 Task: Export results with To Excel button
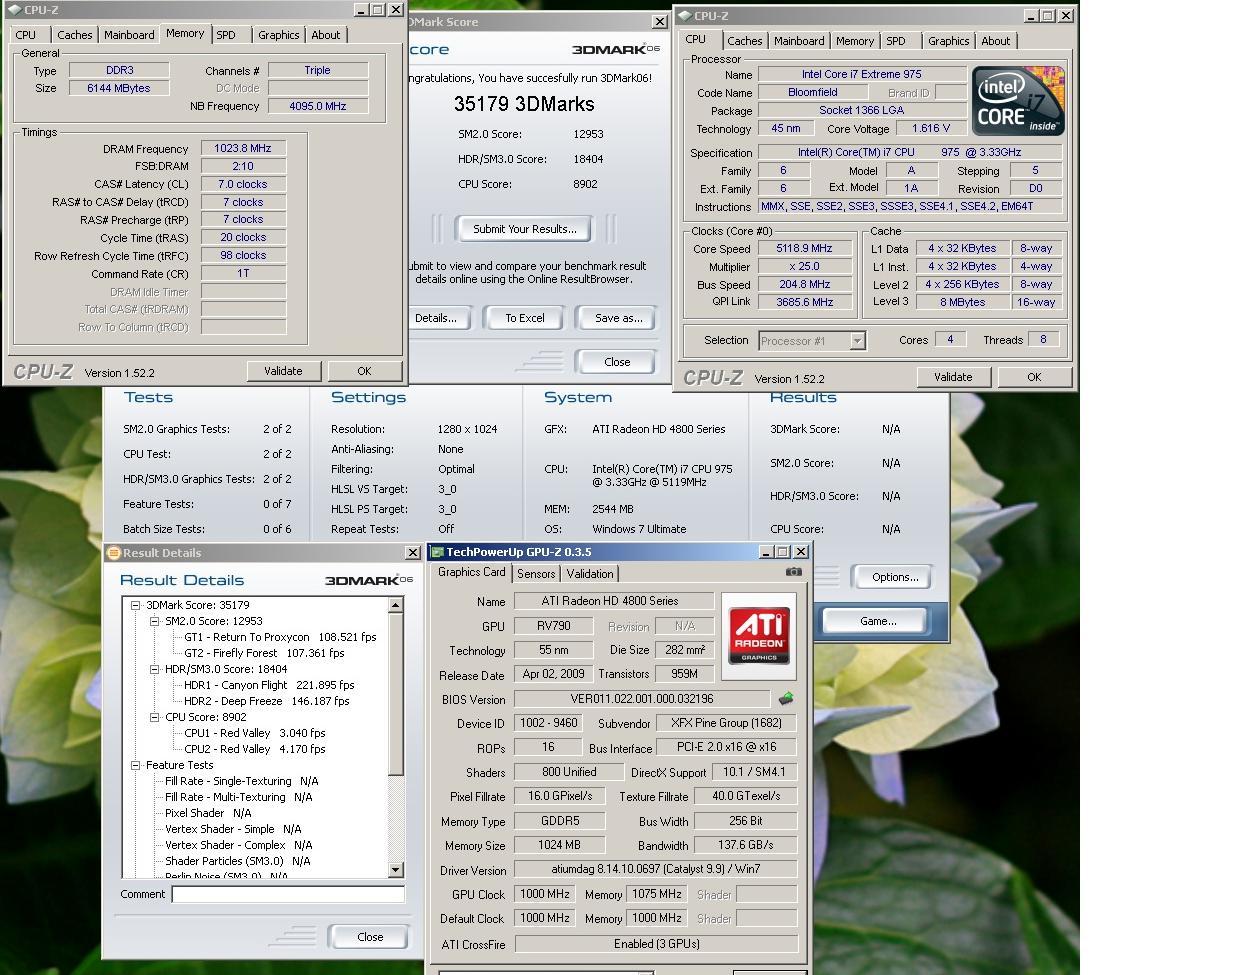525,318
